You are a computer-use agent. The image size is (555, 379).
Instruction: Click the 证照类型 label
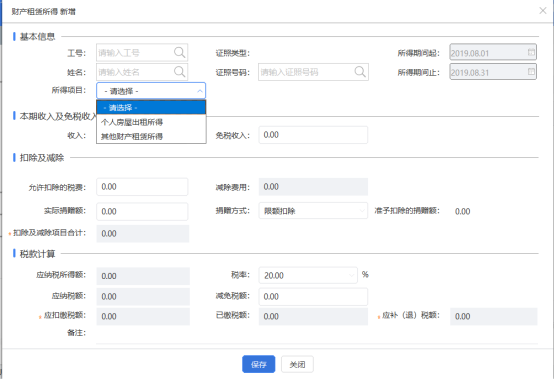(233, 53)
